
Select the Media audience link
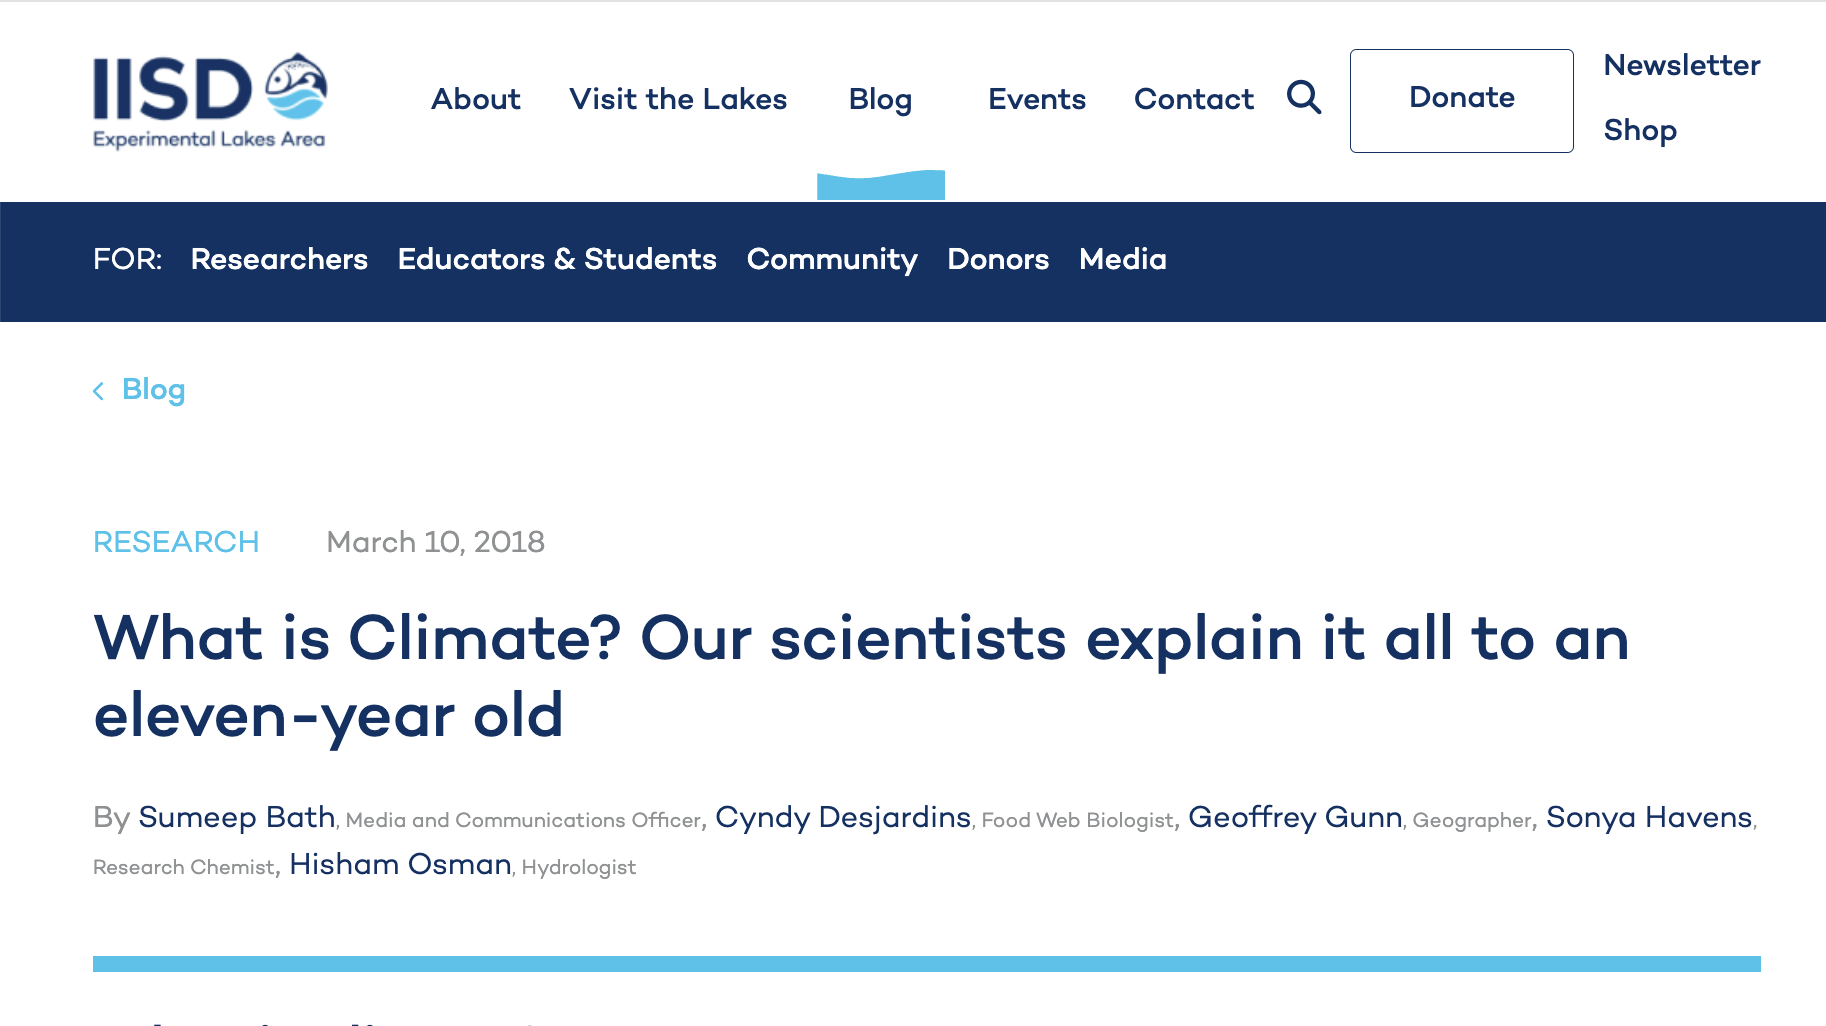click(x=1122, y=260)
